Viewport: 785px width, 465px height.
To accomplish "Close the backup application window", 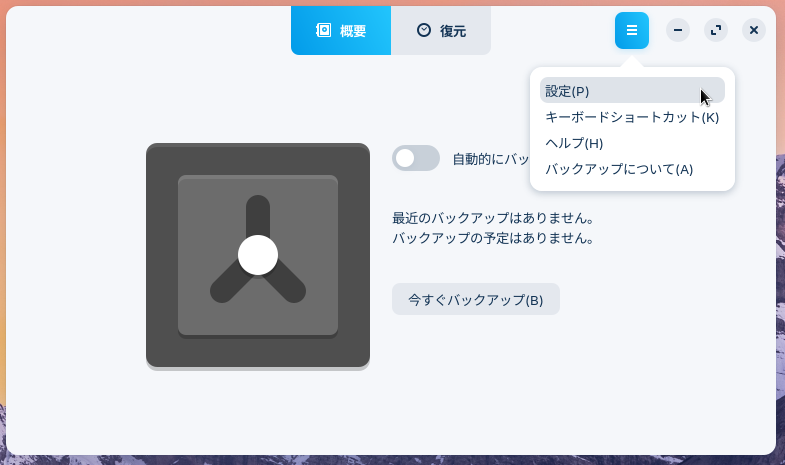I will click(754, 30).
